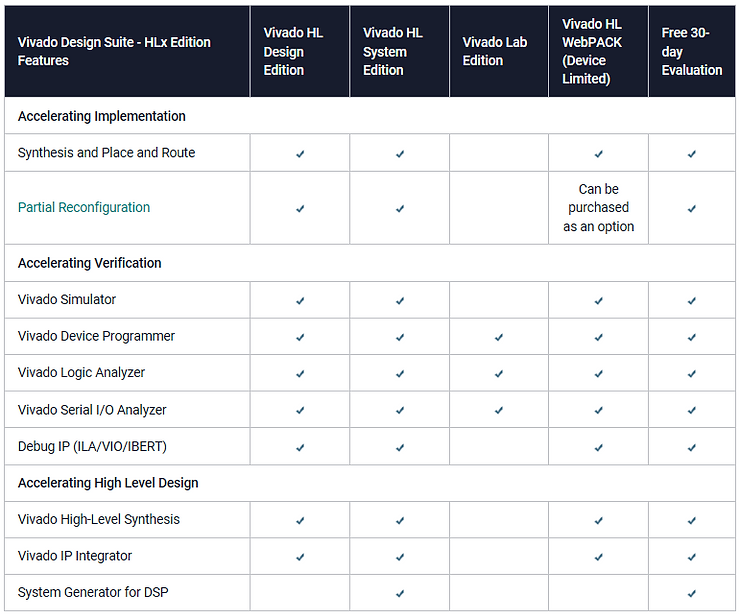Image resolution: width=740 pixels, height=616 pixels.
Task: Click the 'Can be purchased as an option' text
Action: coord(599,208)
